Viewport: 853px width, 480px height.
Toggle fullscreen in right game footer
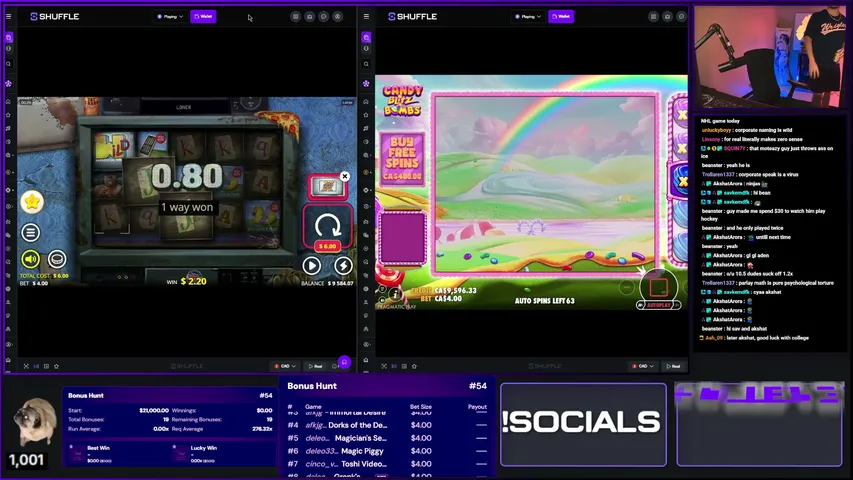384,366
